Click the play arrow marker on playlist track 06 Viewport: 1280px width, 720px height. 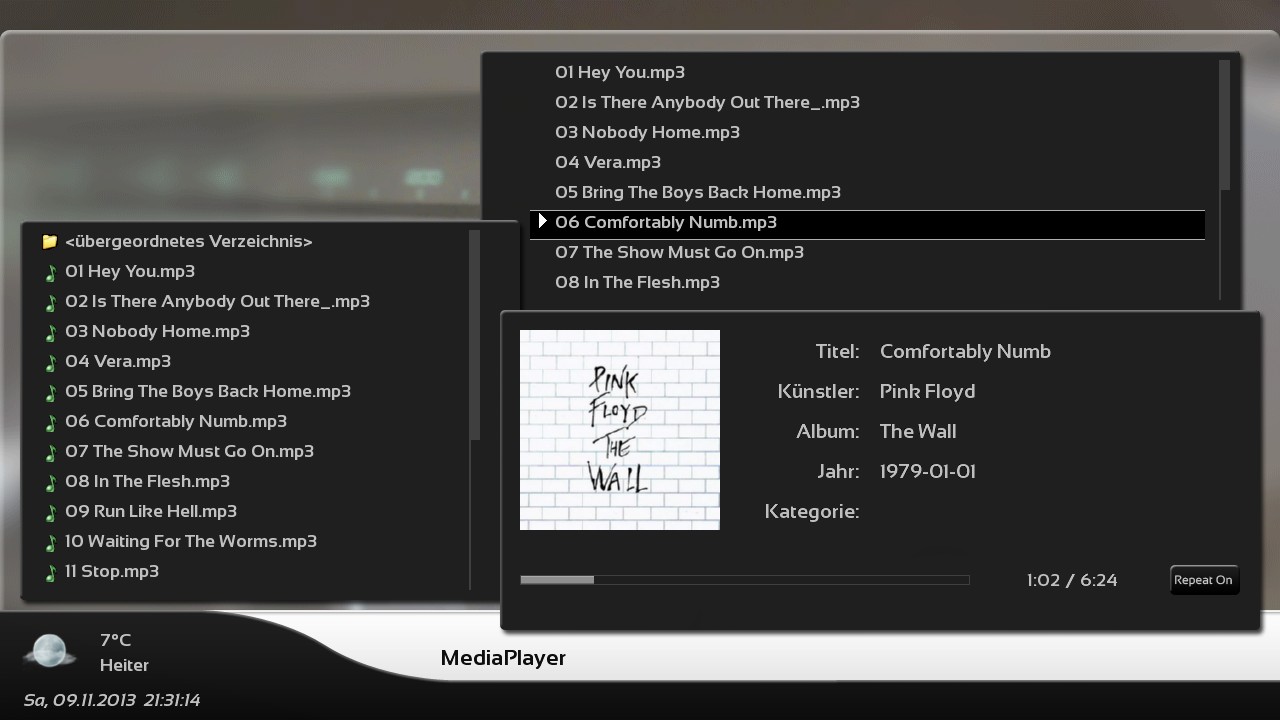pyautogui.click(x=542, y=221)
